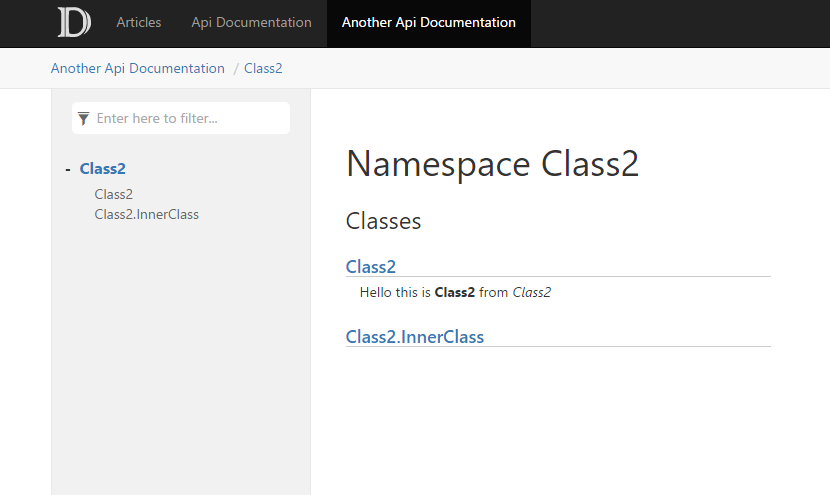Click italic Class2 text in description

tap(531, 293)
